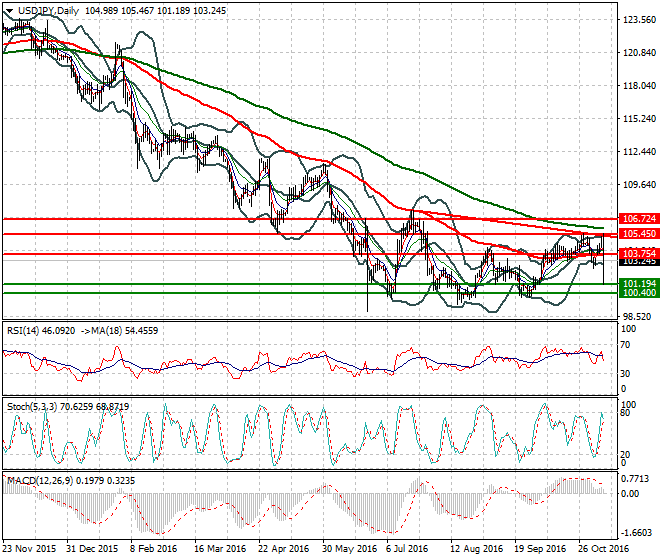
Task: Click the Stoch(5,3,3) 70.6259 68.8719 label
Action: tap(68, 407)
